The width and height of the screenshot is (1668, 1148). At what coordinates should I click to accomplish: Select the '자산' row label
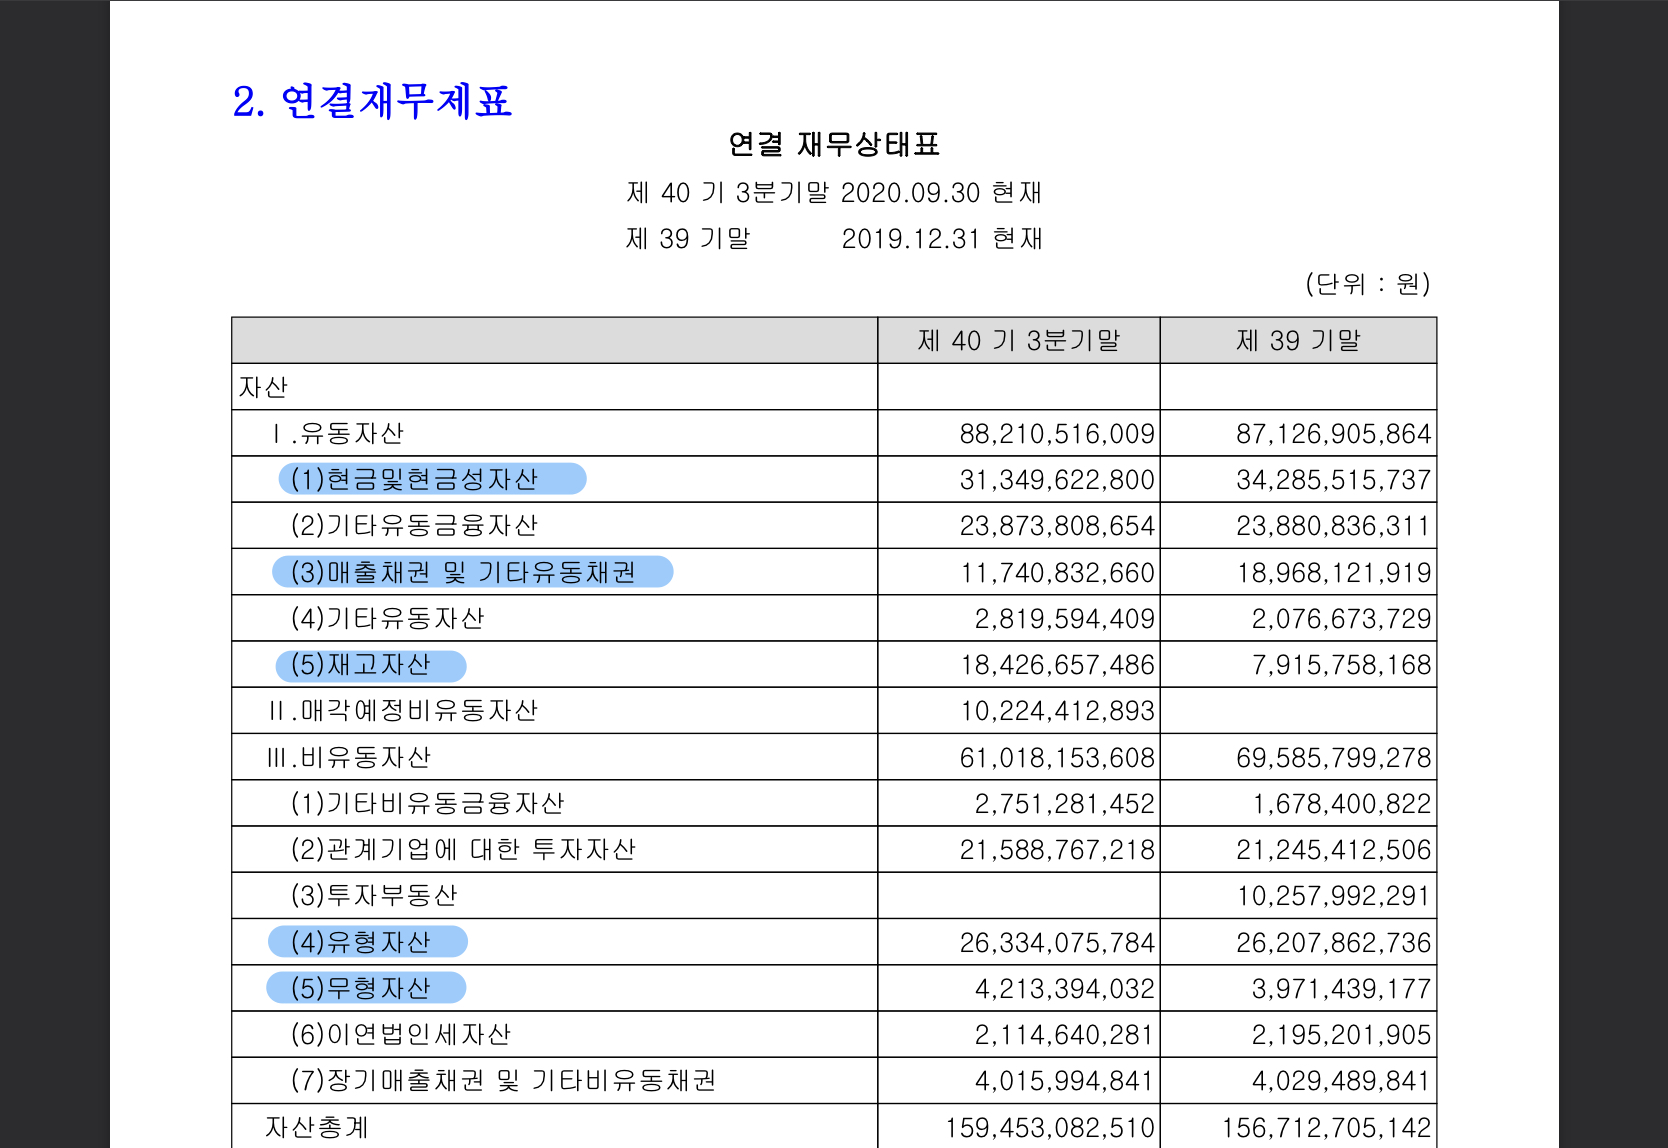coord(263,387)
